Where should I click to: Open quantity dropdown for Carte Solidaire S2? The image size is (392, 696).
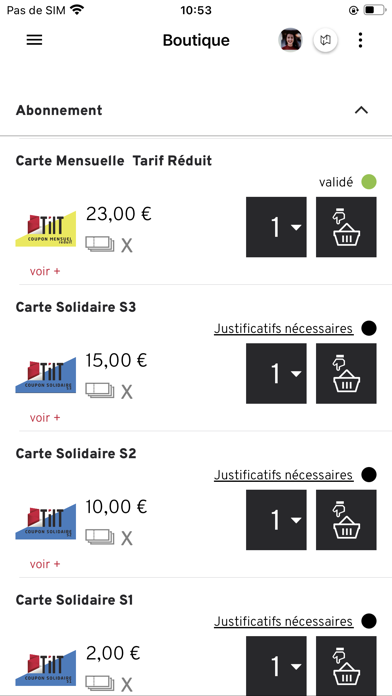pos(276,520)
